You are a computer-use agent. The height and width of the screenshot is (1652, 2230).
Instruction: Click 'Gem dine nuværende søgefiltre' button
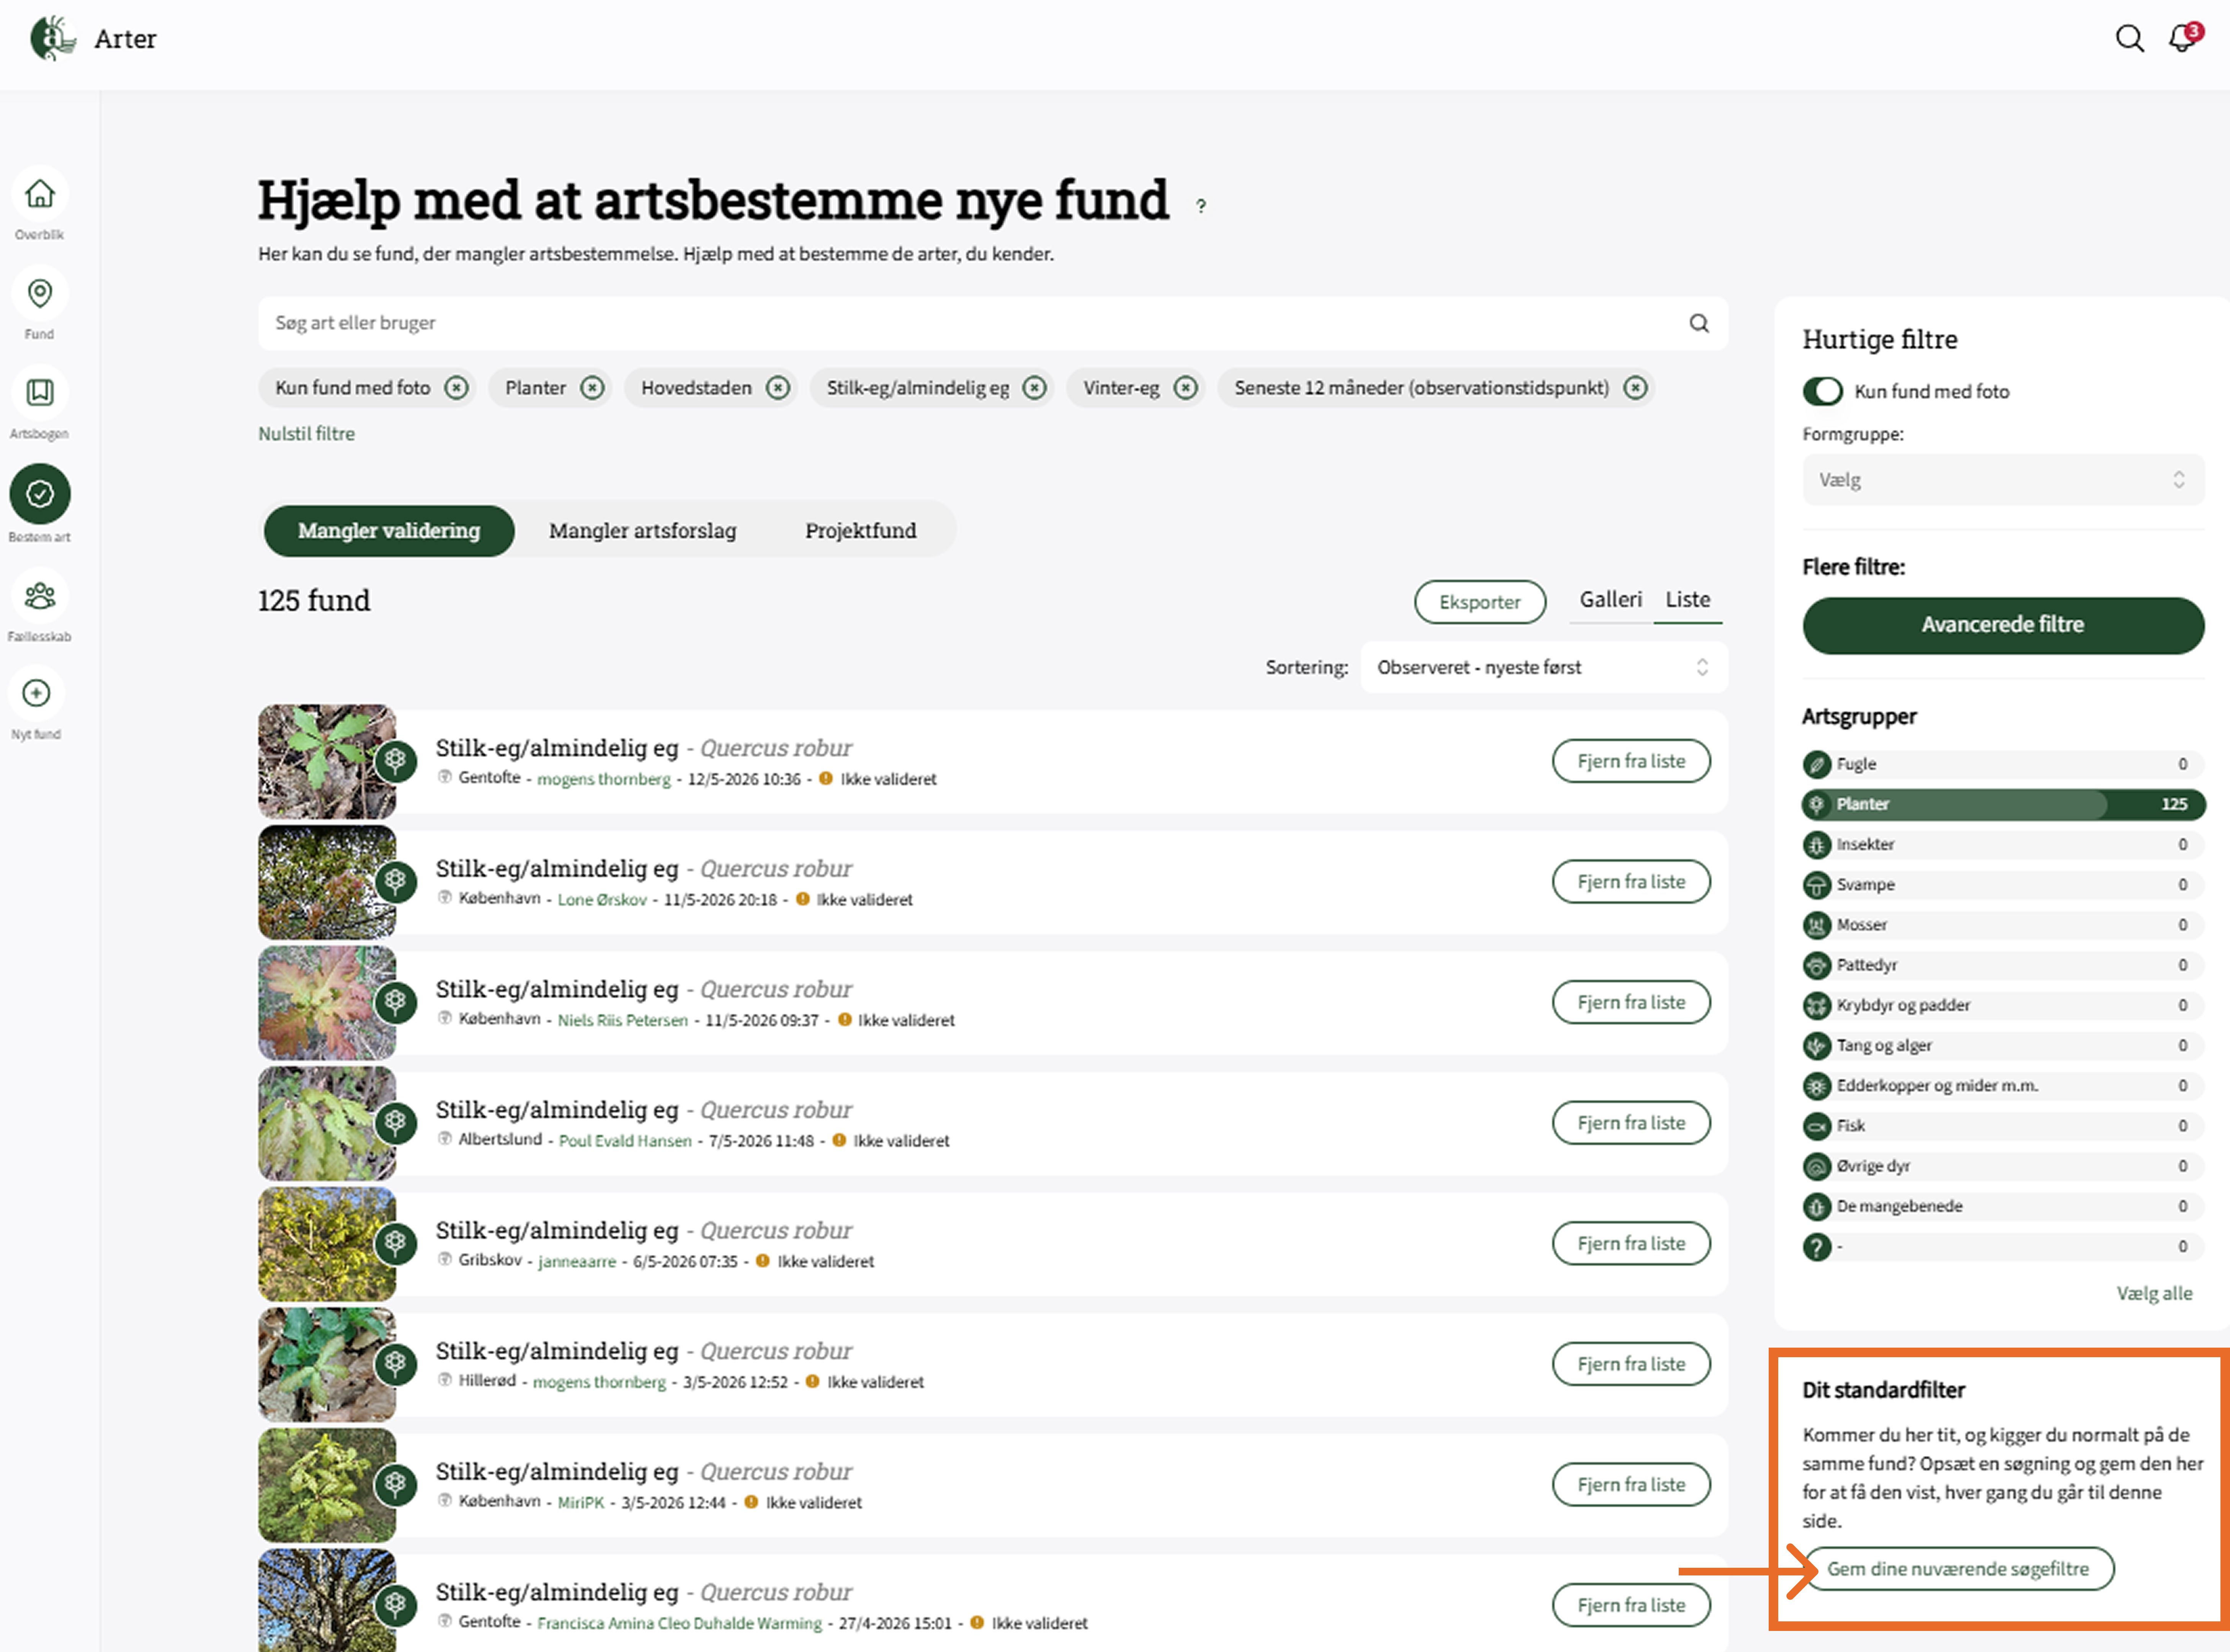(1958, 1569)
